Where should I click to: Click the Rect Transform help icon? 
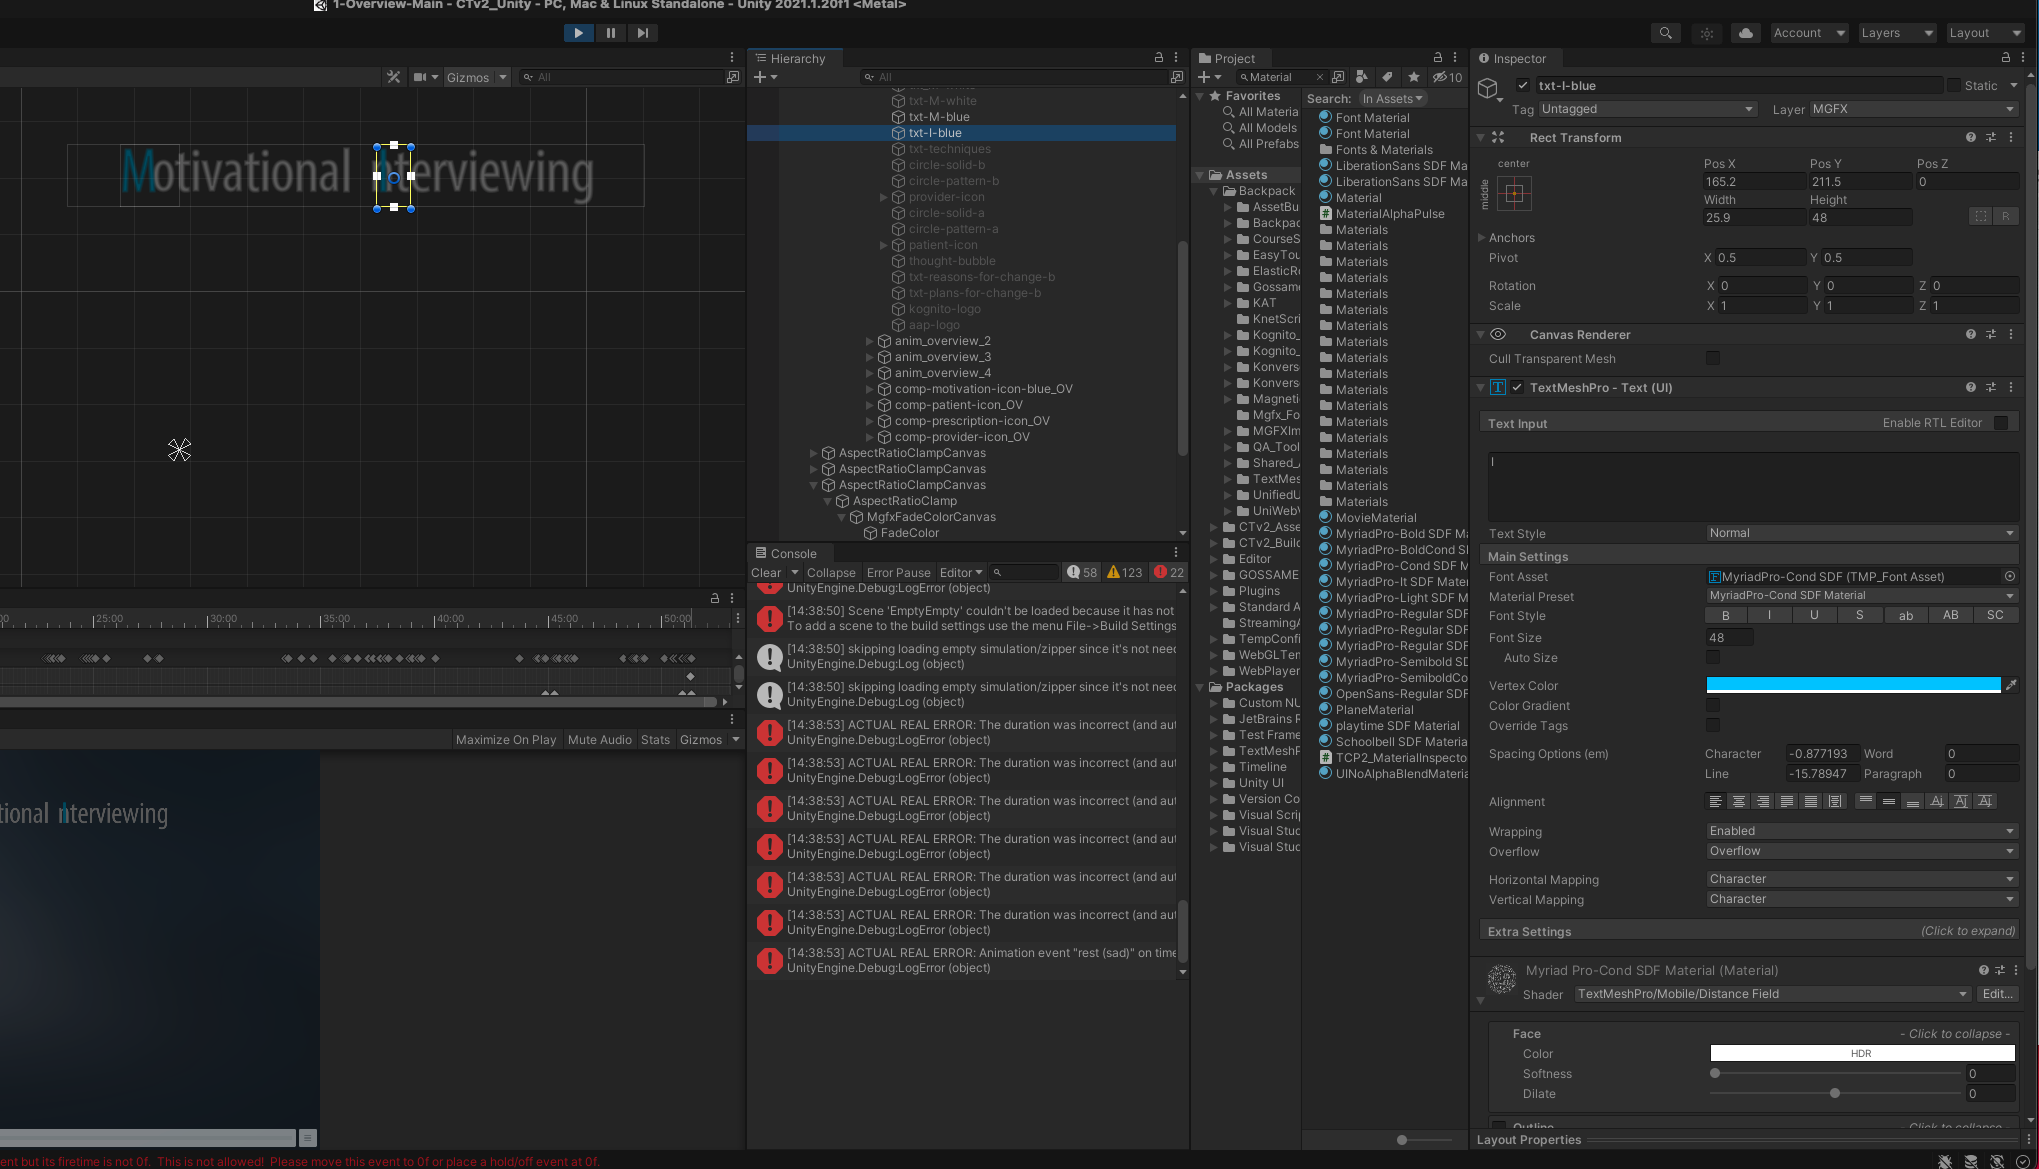click(x=1970, y=138)
